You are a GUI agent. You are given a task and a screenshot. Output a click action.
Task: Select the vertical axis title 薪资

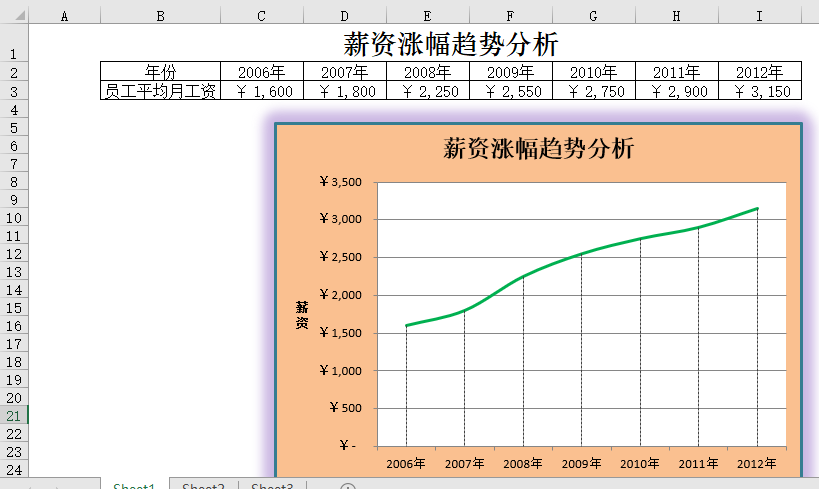pyautogui.click(x=302, y=315)
